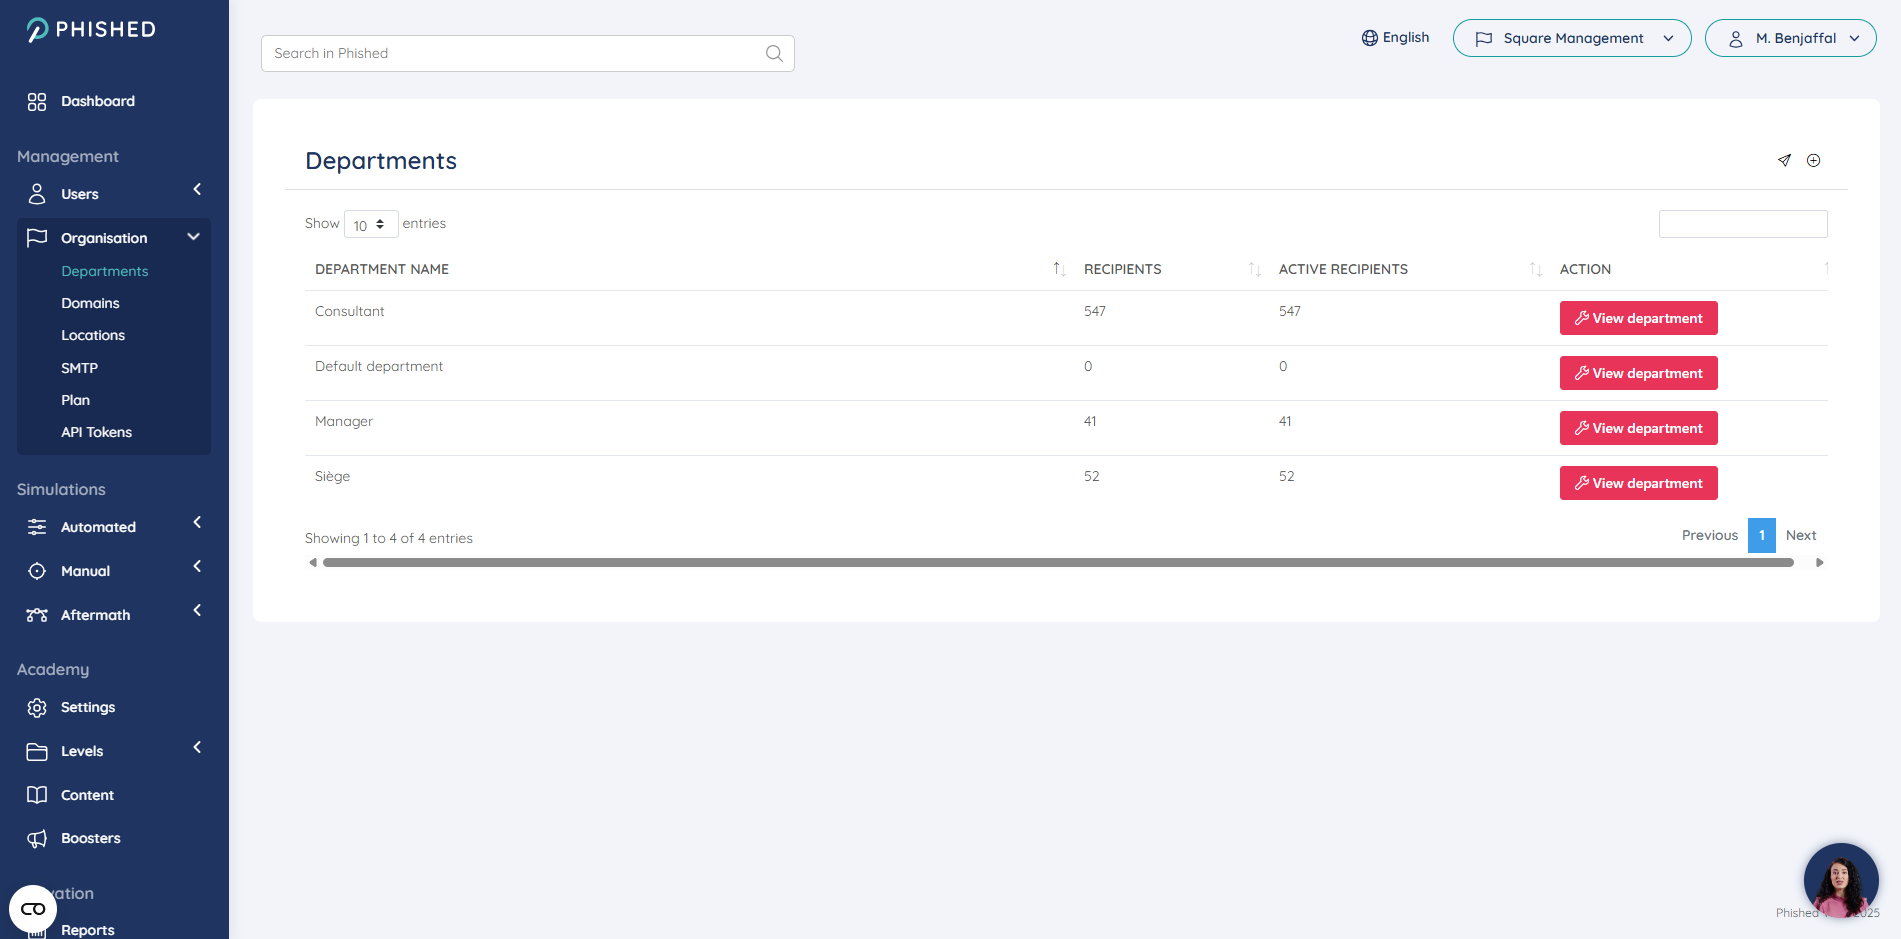Click the Boosters megaphone icon
The image size is (1901, 939).
pos(37,839)
